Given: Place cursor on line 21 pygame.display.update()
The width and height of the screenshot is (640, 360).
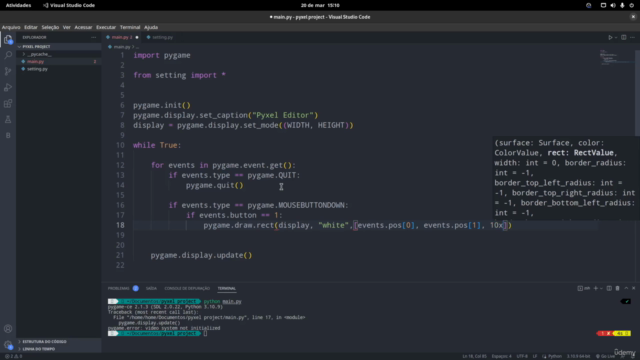Looking at the screenshot, I should point(201,255).
